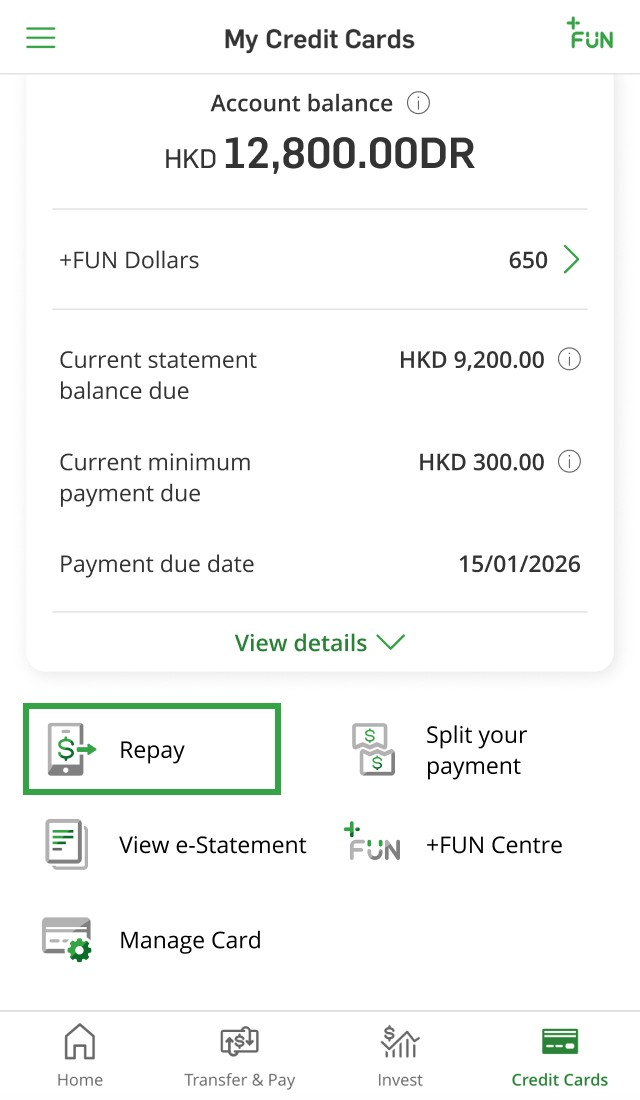The height and width of the screenshot is (1100, 640).
Task: Tap the +FUN logo in header
Action: tap(589, 34)
